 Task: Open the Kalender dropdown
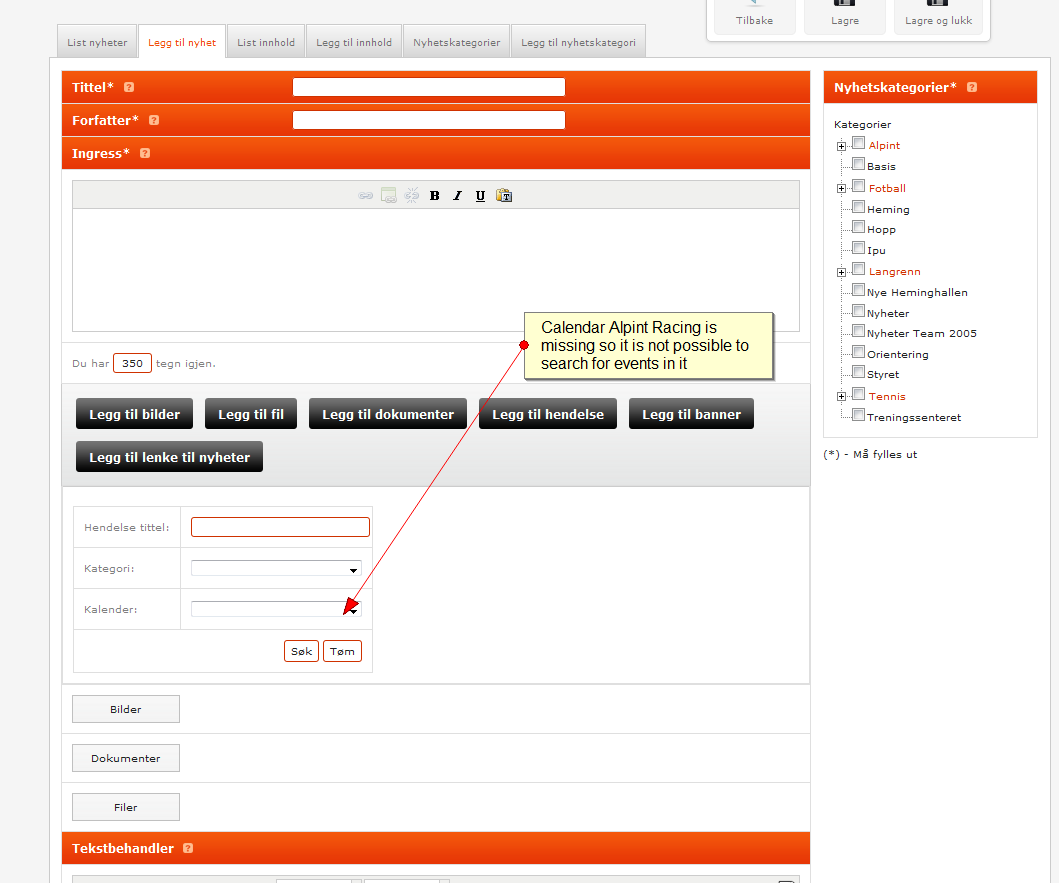click(x=276, y=609)
